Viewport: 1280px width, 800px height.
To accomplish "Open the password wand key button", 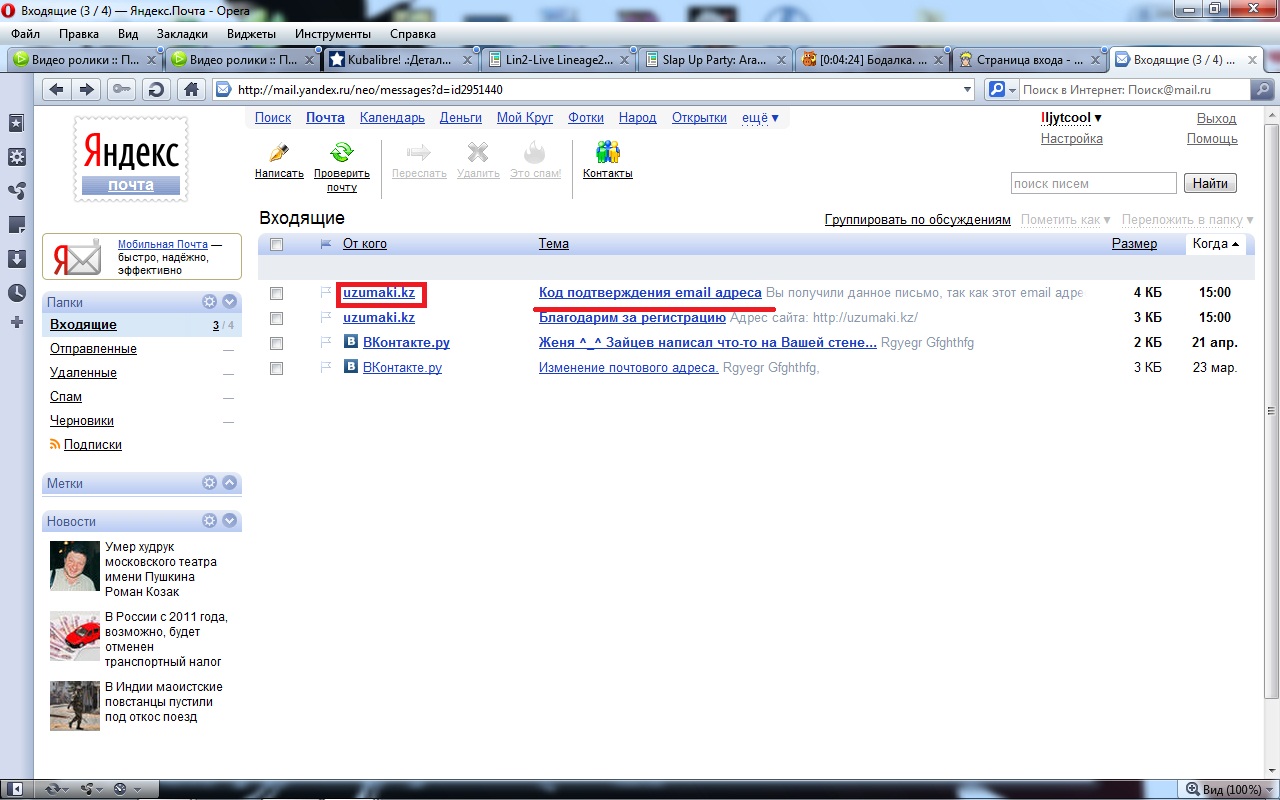I will pos(122,90).
